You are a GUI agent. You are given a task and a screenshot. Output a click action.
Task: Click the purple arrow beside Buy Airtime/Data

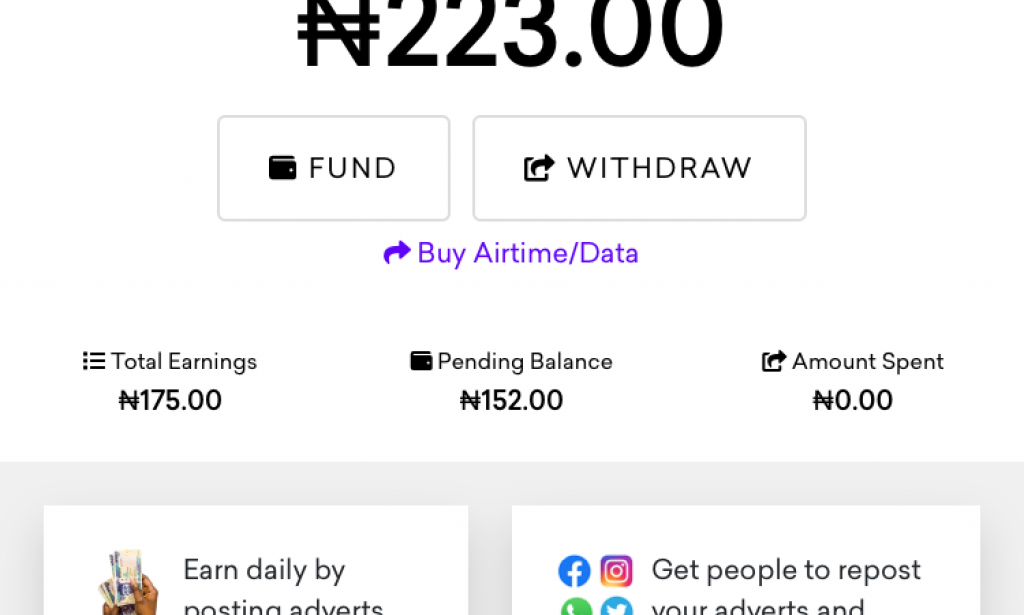pos(397,253)
